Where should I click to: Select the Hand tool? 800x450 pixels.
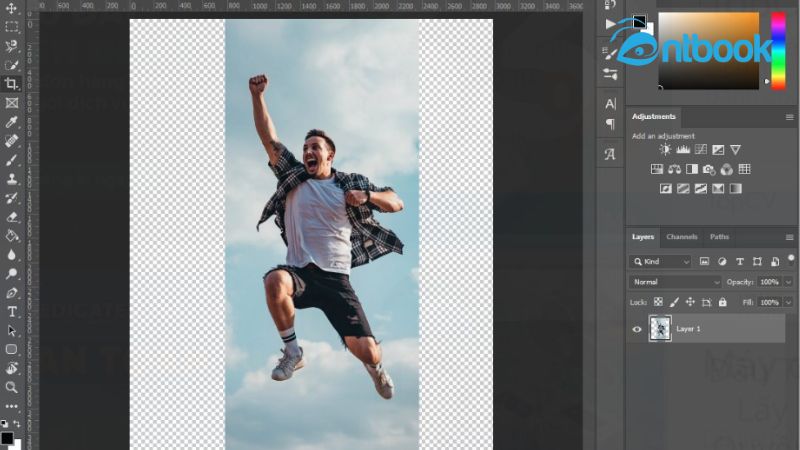click(11, 368)
